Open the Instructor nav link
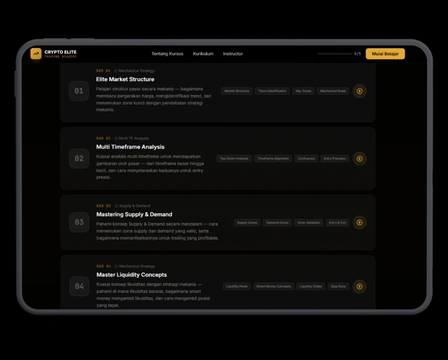Screen dimensions: 448x360 (233, 54)
